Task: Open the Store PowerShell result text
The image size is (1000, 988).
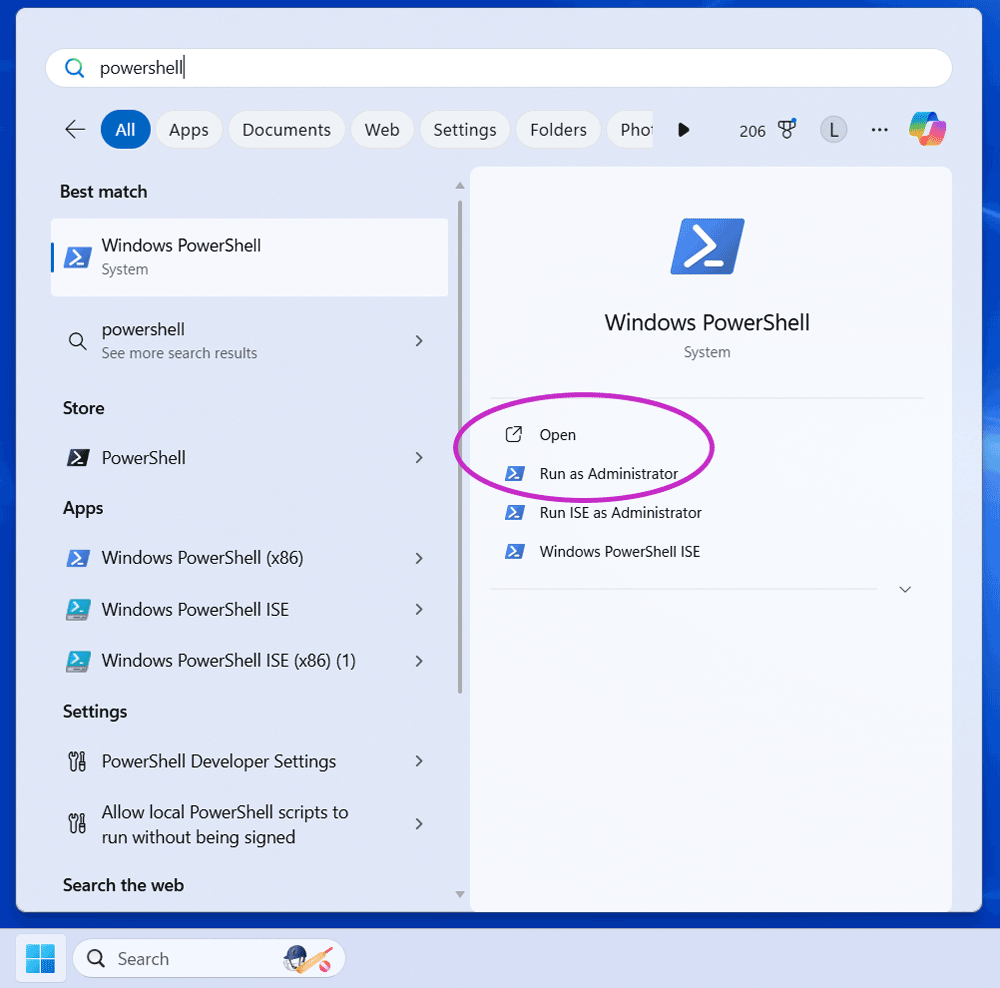Action: (143, 458)
